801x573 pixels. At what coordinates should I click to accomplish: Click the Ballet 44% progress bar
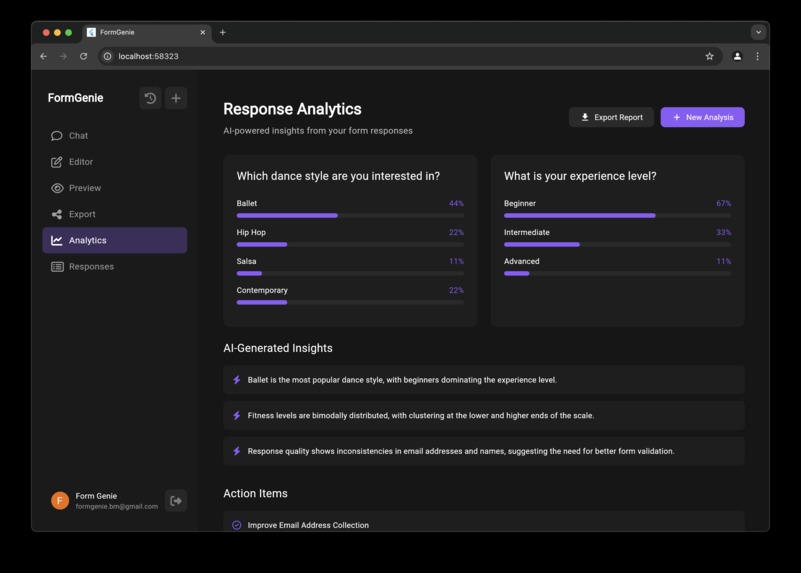[x=350, y=216]
